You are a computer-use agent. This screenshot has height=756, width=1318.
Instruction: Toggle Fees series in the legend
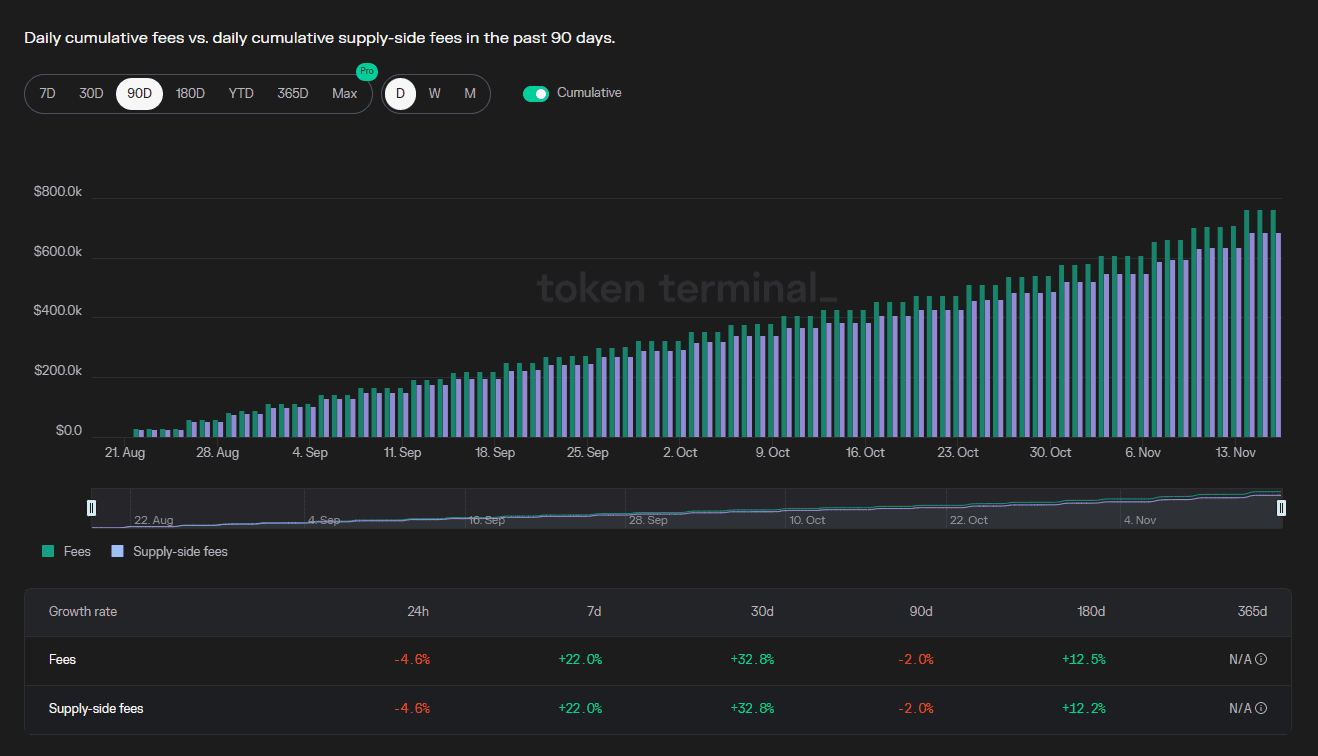tap(76, 551)
